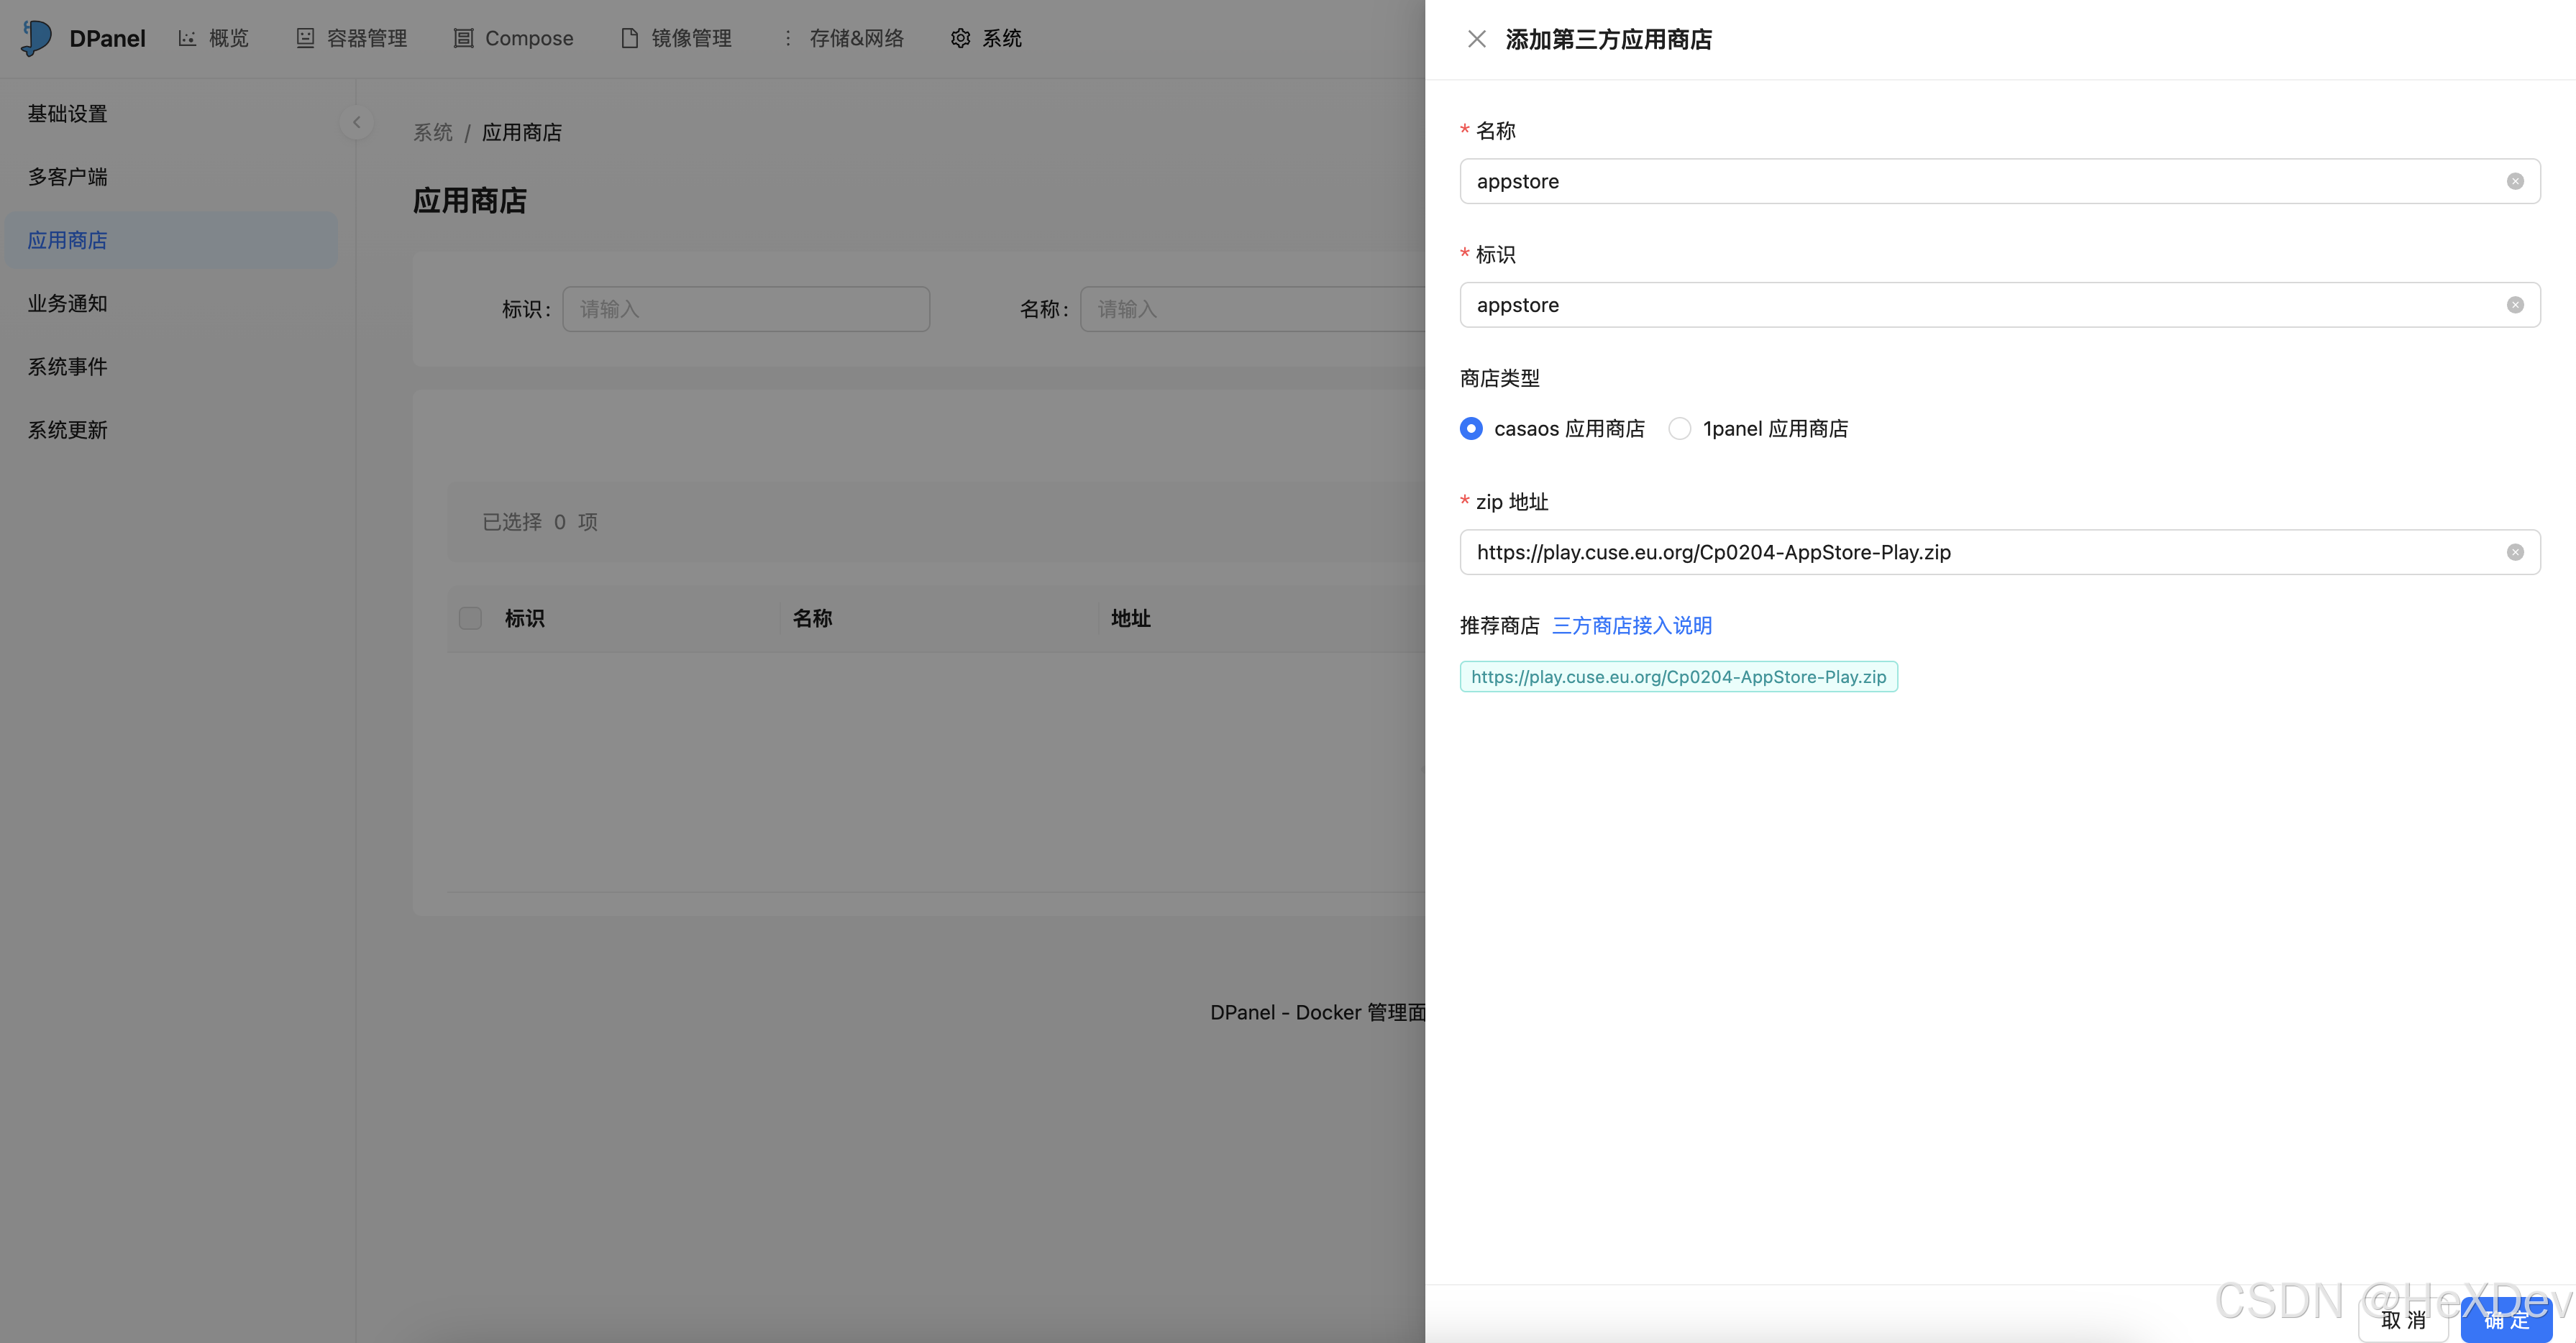This screenshot has width=2576, height=1343.
Task: Close the add third-party app store drawer
Action: (x=1476, y=39)
